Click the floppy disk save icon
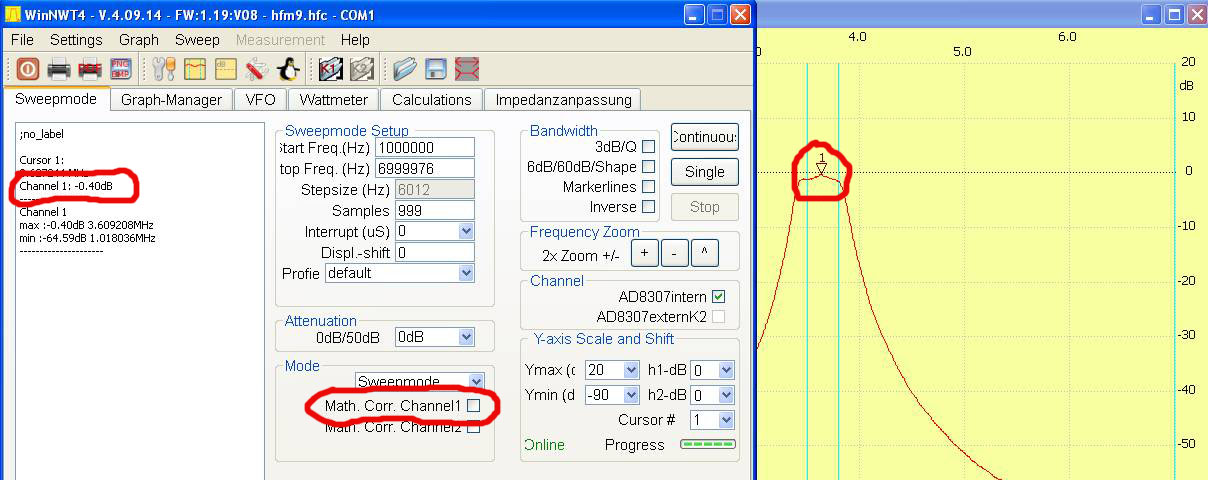1208x480 pixels. [x=435, y=69]
